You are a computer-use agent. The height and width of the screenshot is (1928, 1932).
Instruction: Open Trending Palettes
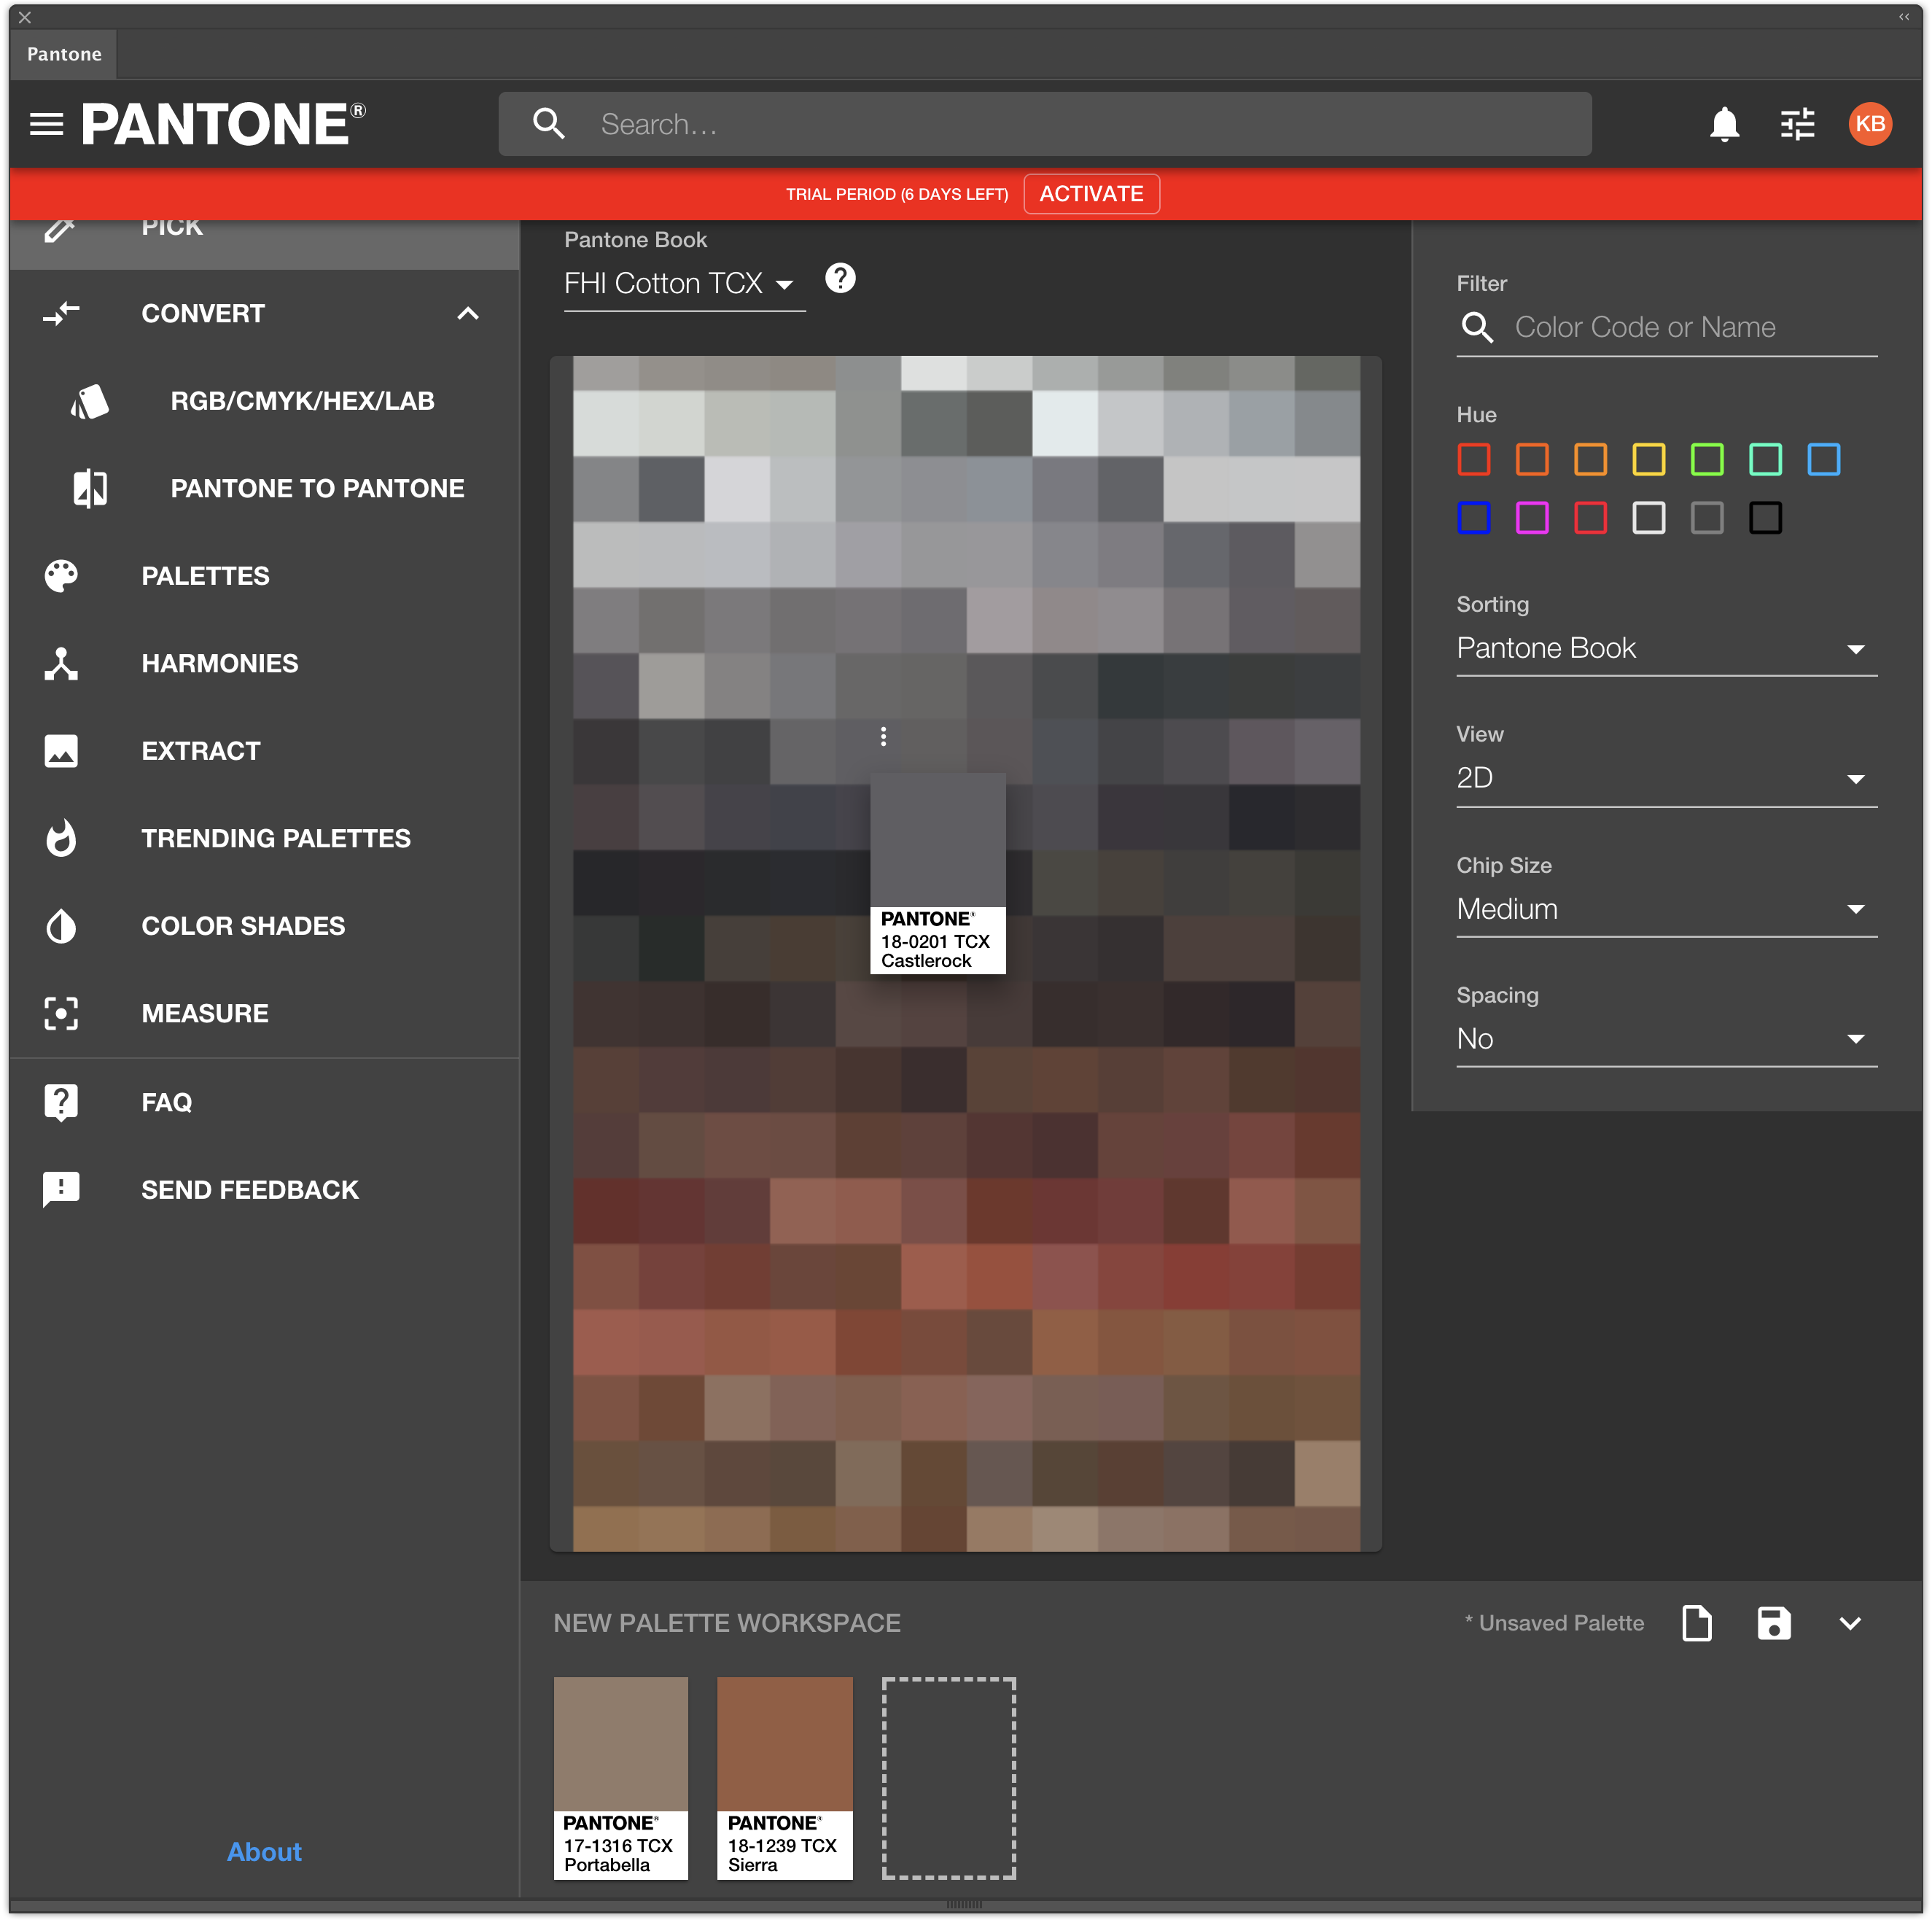pos(265,838)
